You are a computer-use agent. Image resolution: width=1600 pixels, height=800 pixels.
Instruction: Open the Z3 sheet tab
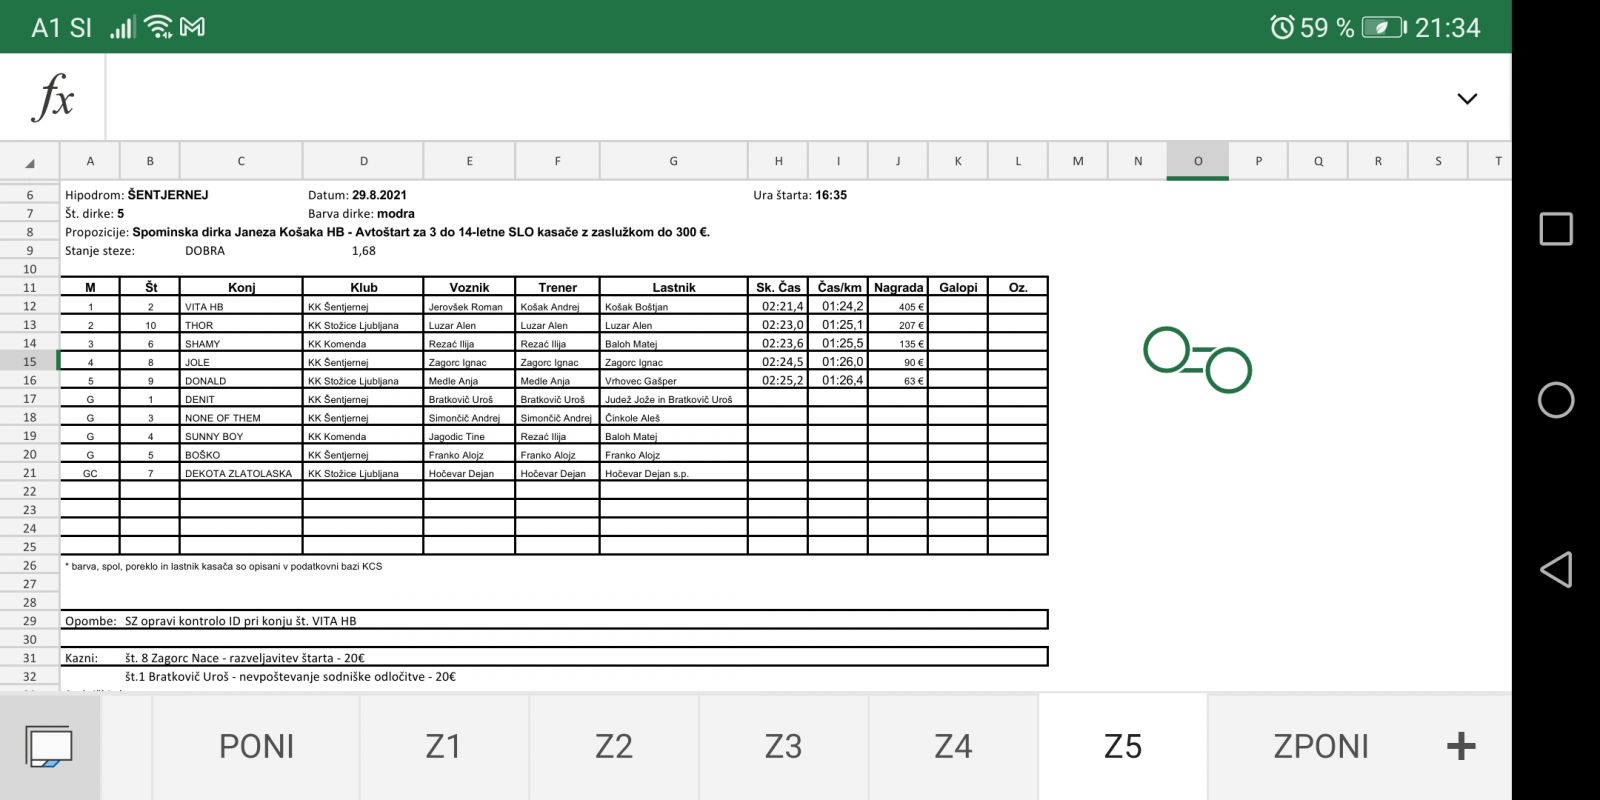[x=783, y=747]
